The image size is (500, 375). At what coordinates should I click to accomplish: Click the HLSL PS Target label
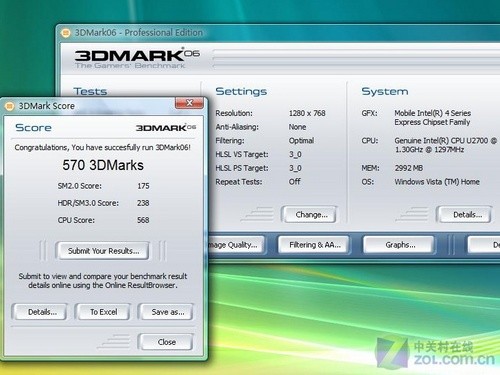coord(242,168)
